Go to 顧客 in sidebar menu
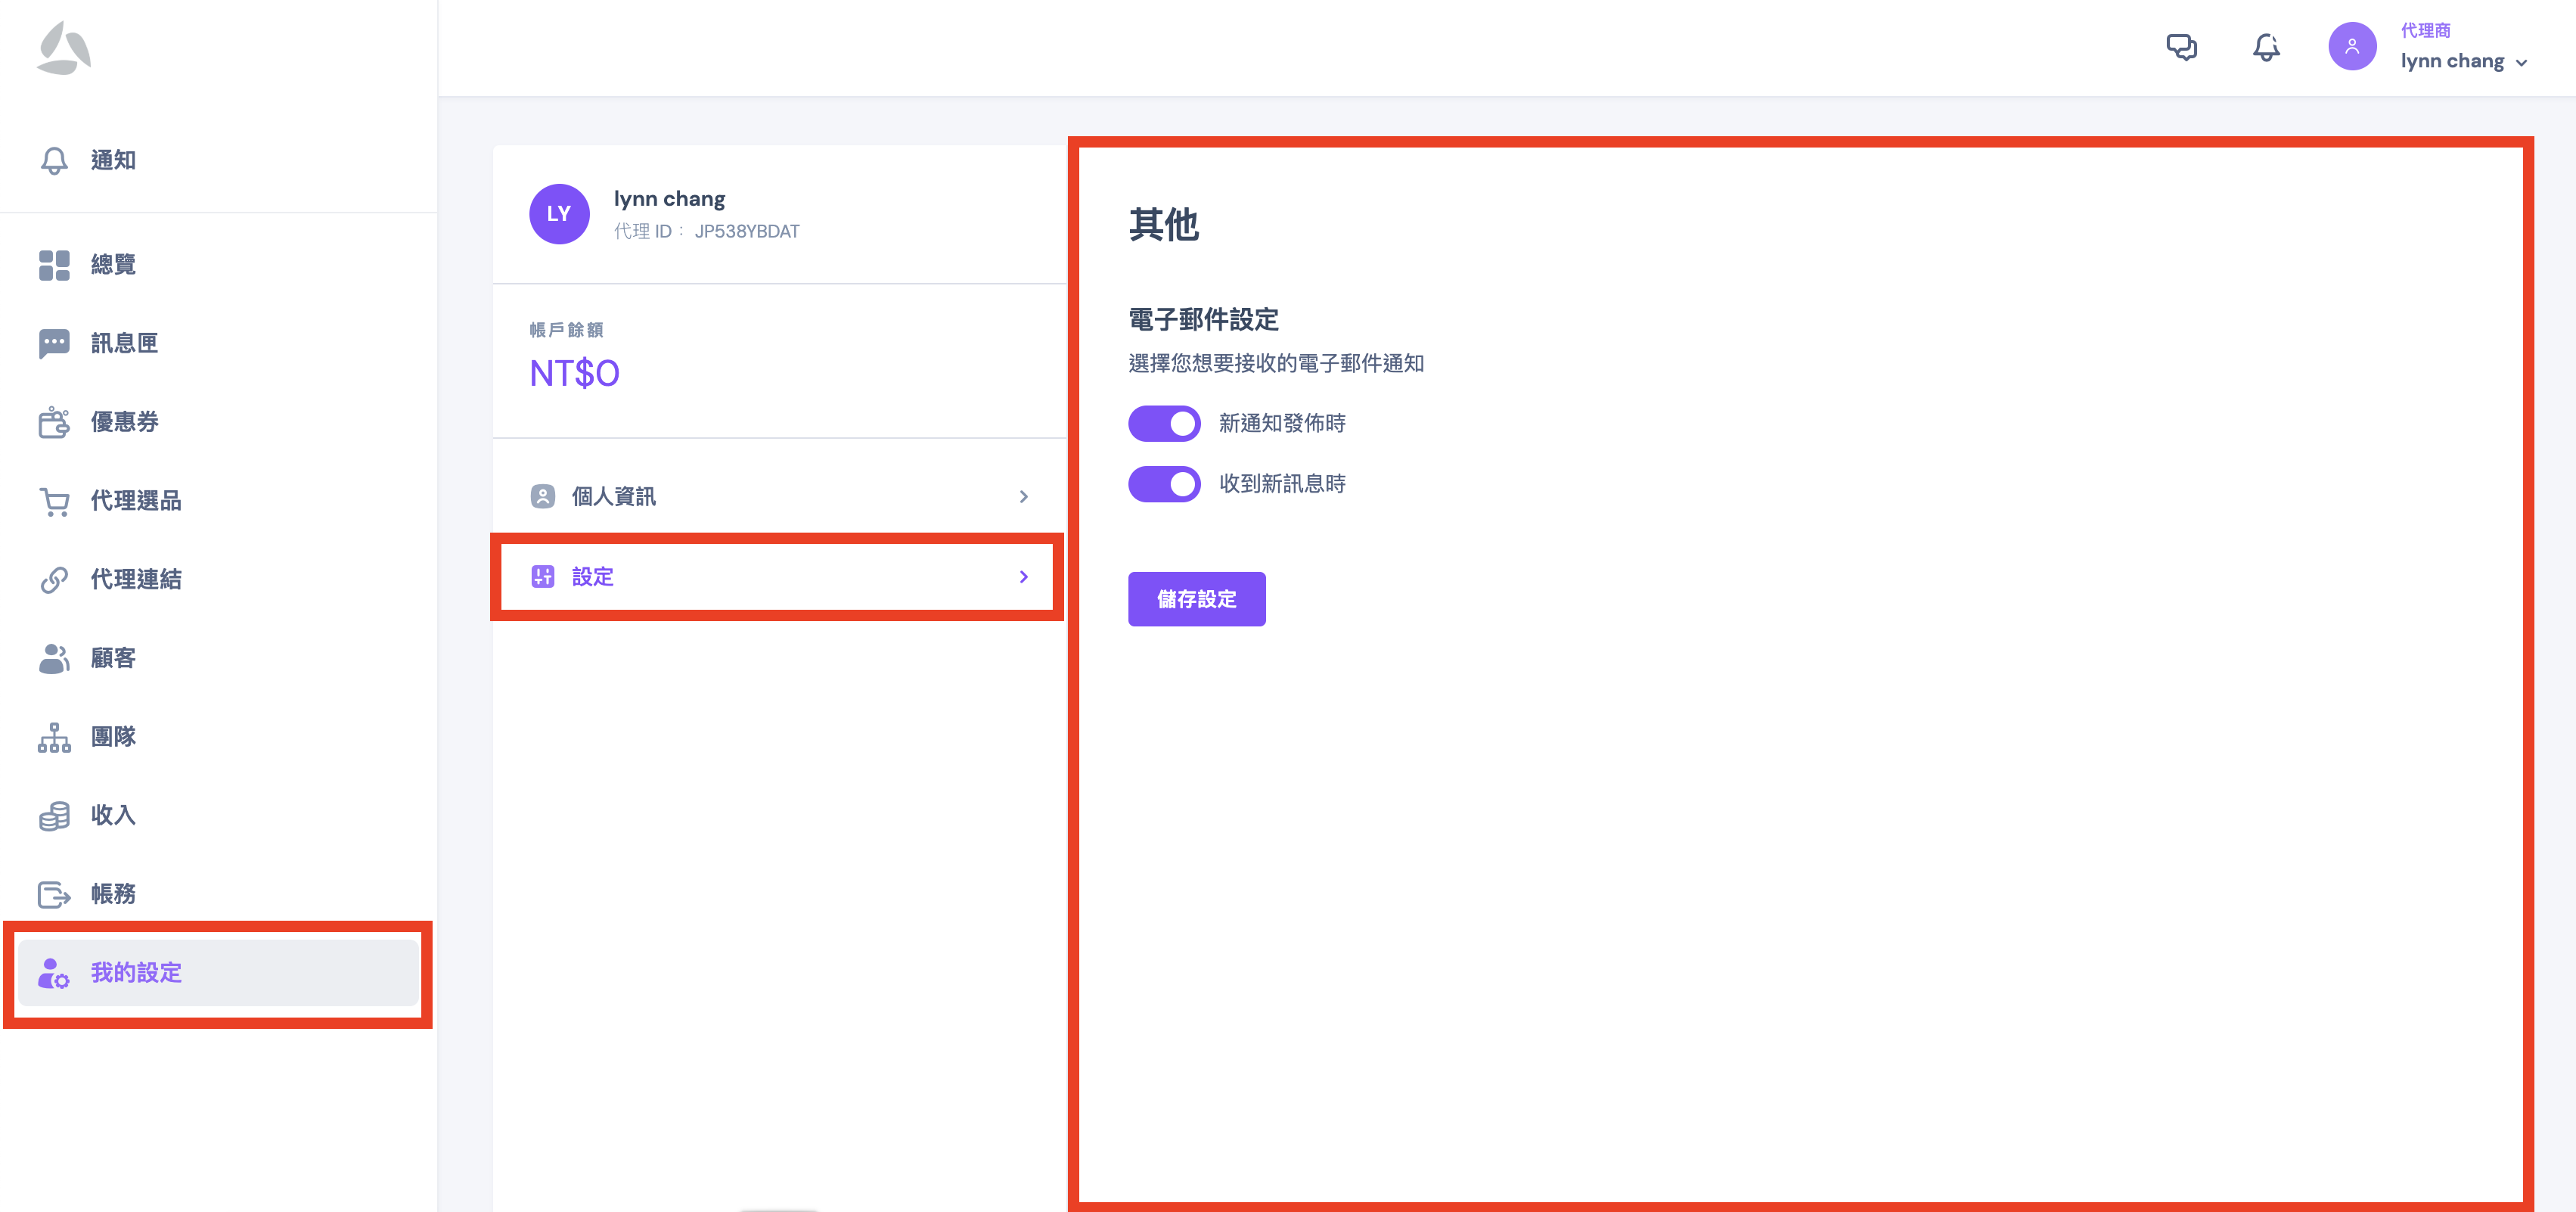Screen dimensions: 2576x1212 (x=113, y=658)
